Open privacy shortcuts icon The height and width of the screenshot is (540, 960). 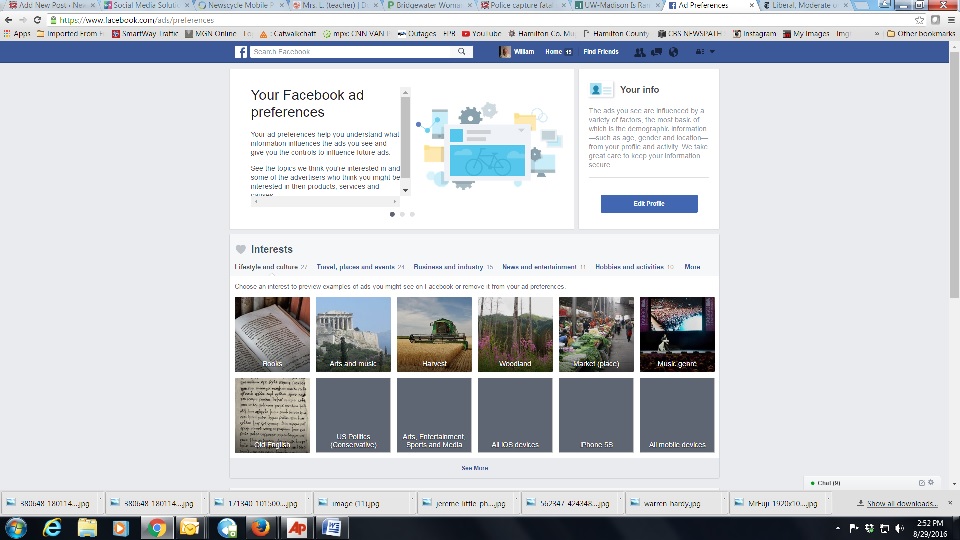[700, 52]
